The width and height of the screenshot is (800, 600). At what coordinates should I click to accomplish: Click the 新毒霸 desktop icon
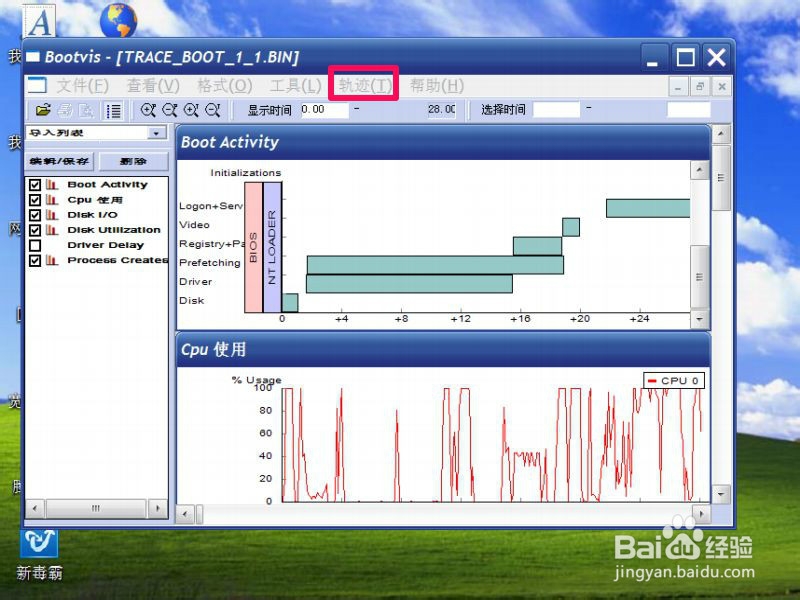pos(39,555)
